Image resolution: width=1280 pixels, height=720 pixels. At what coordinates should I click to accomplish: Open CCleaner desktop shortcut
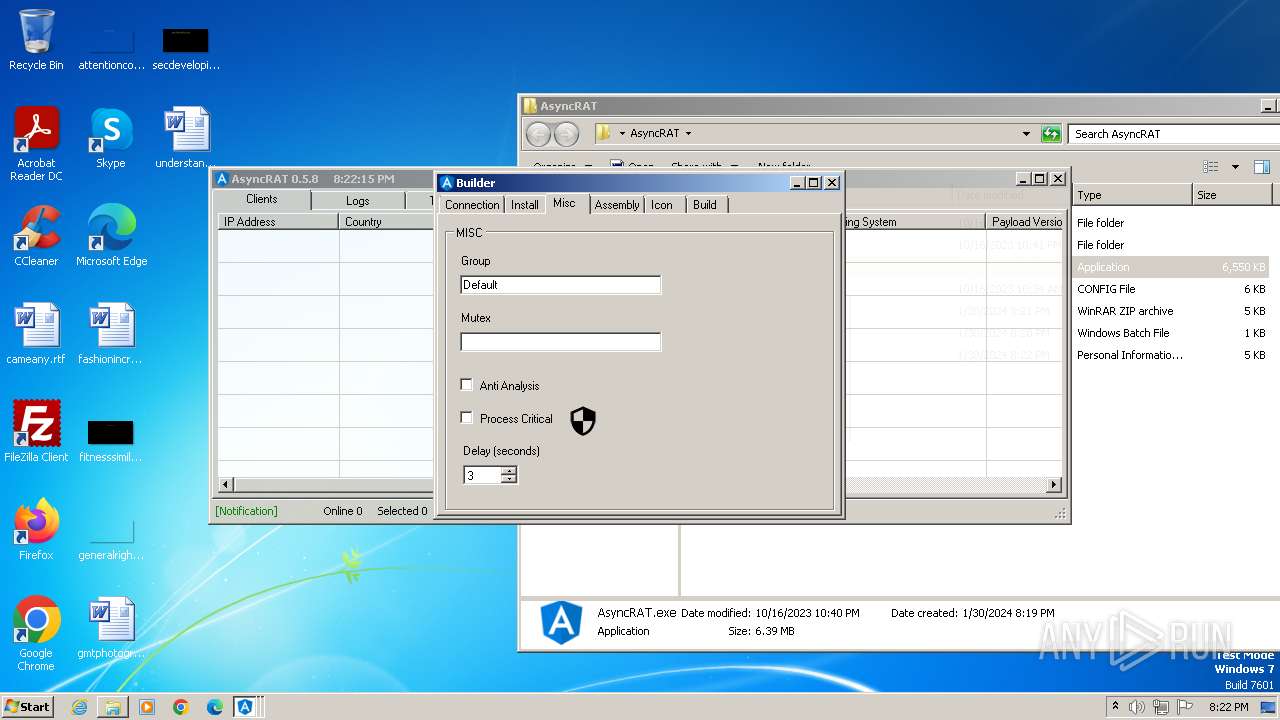(36, 236)
